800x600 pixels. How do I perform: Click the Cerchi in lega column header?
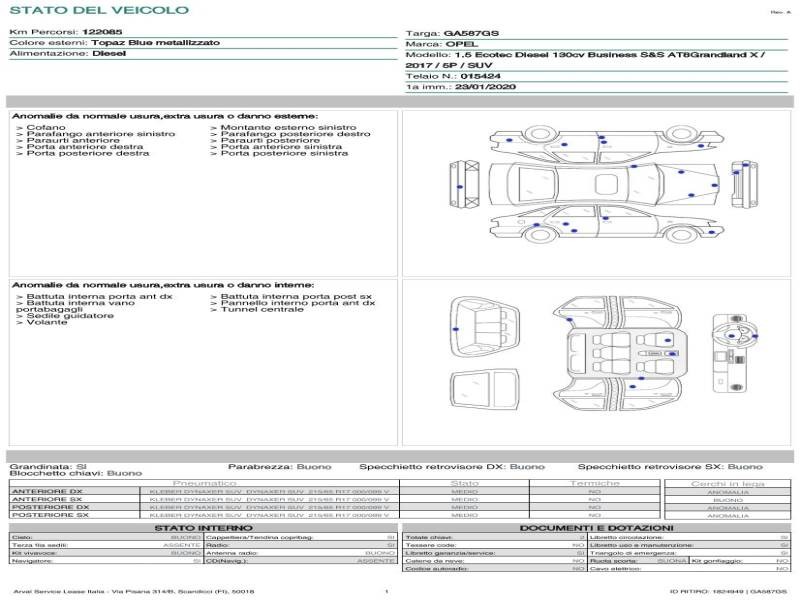click(x=728, y=484)
